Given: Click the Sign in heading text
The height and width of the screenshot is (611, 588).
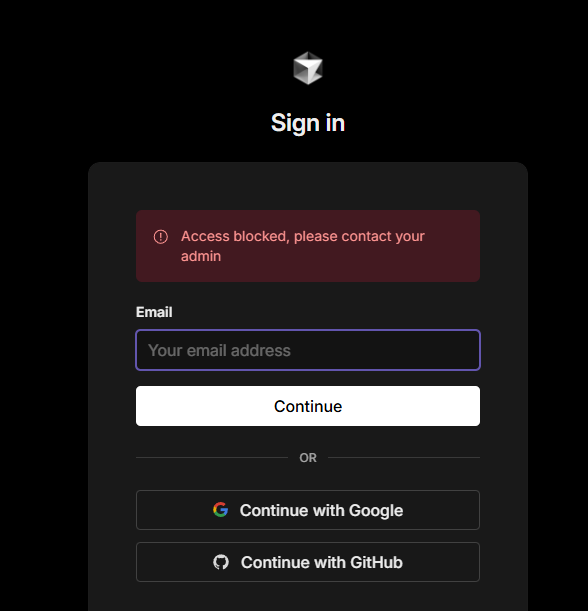Looking at the screenshot, I should pyautogui.click(x=308, y=123).
